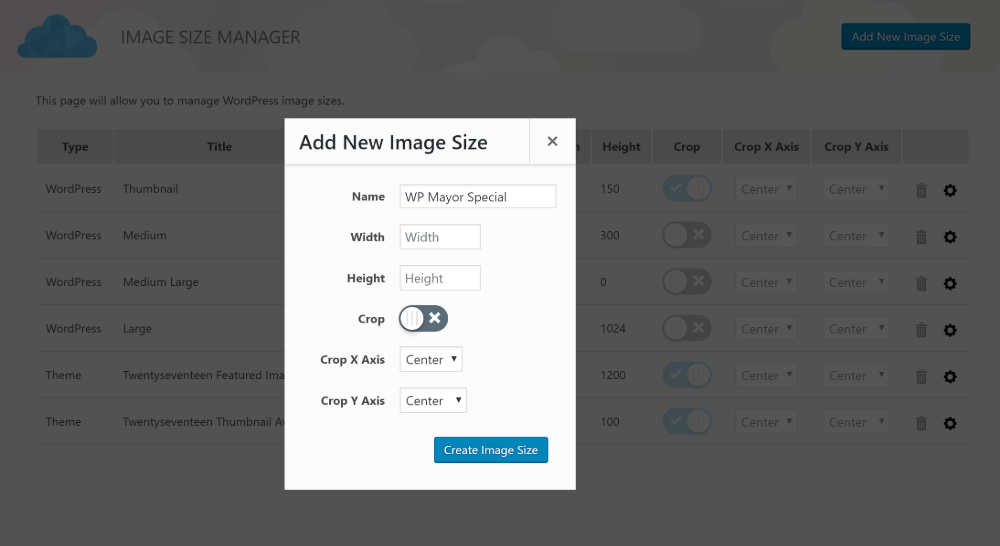Select the Twentyseventeen Featured Image title
The width and height of the screenshot is (1000, 546).
tap(203, 375)
